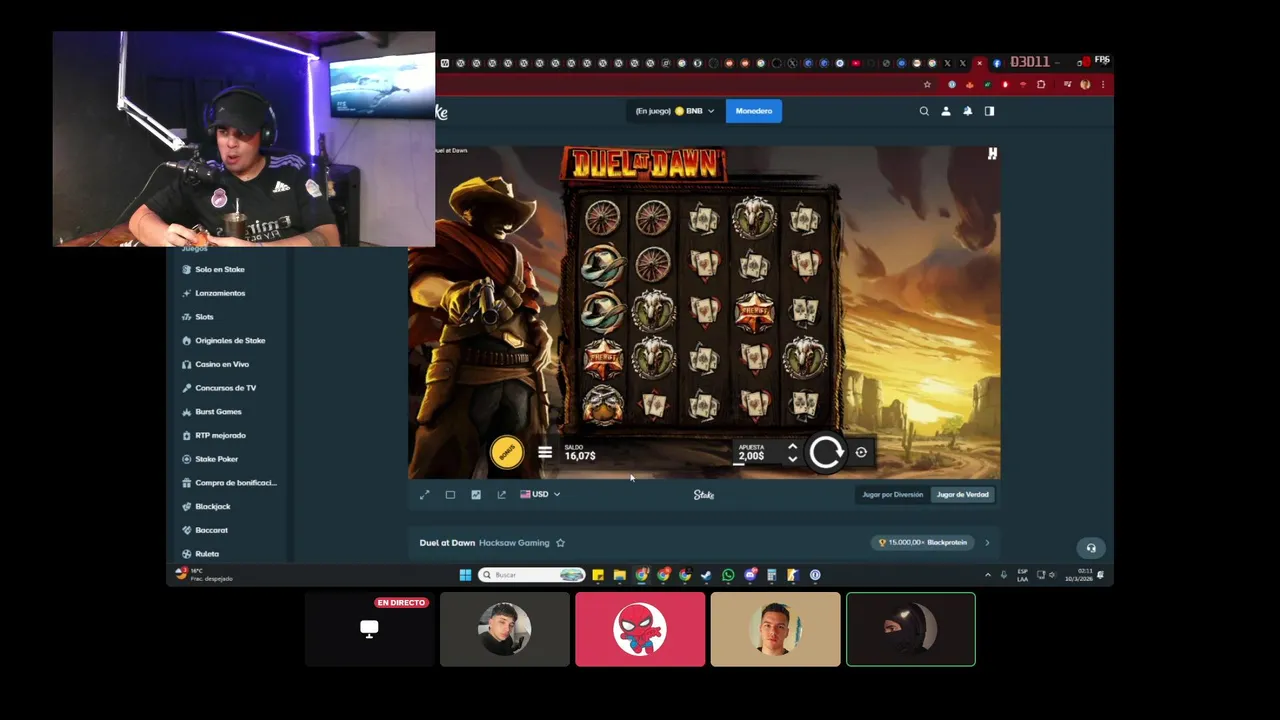
Task: Open File Explorer from the taskbar
Action: (x=620, y=575)
